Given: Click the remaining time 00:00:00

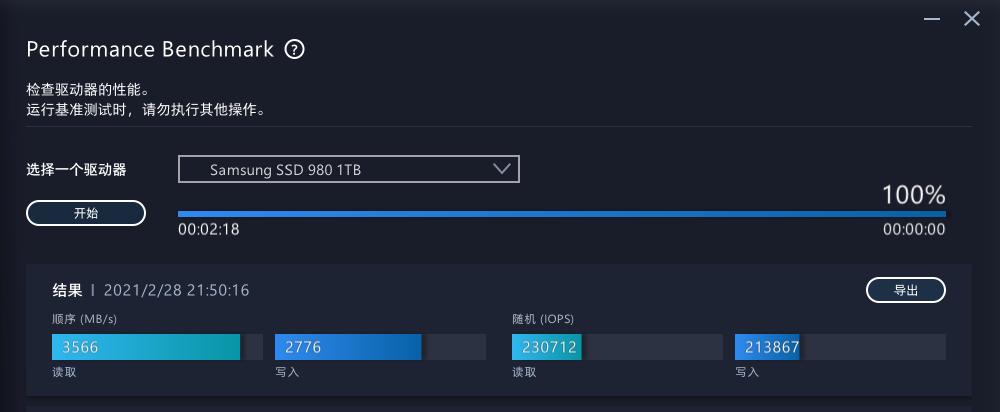Looking at the screenshot, I should [914, 229].
